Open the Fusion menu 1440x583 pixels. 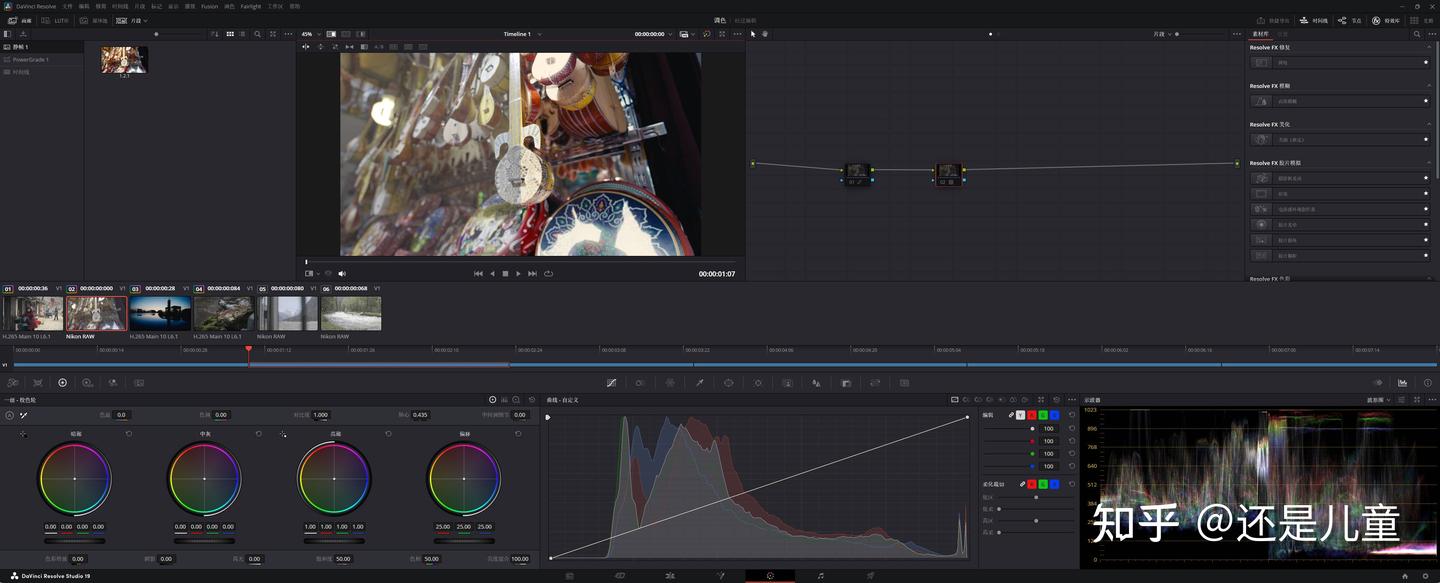pos(209,6)
